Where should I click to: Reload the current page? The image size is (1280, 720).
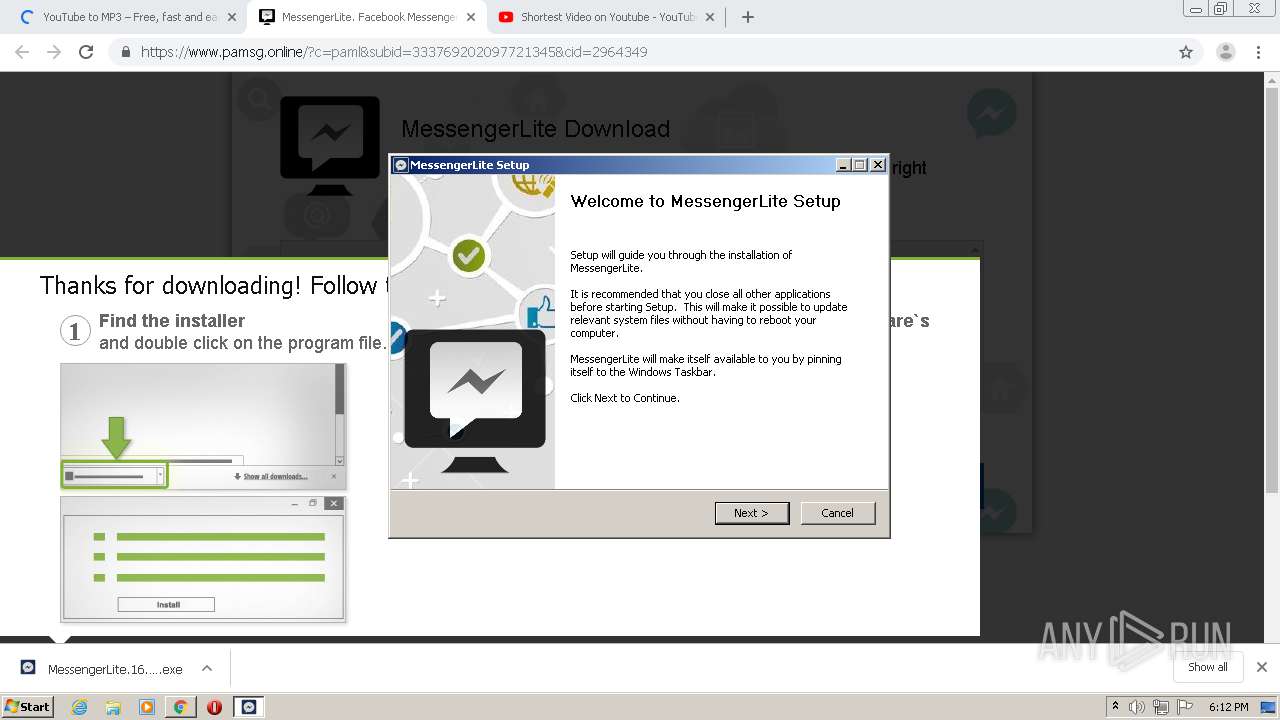[86, 52]
